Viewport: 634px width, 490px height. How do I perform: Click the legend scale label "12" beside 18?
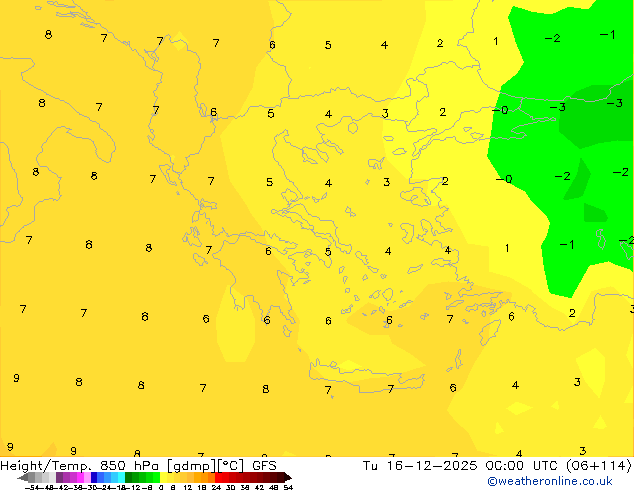[x=188, y=487]
